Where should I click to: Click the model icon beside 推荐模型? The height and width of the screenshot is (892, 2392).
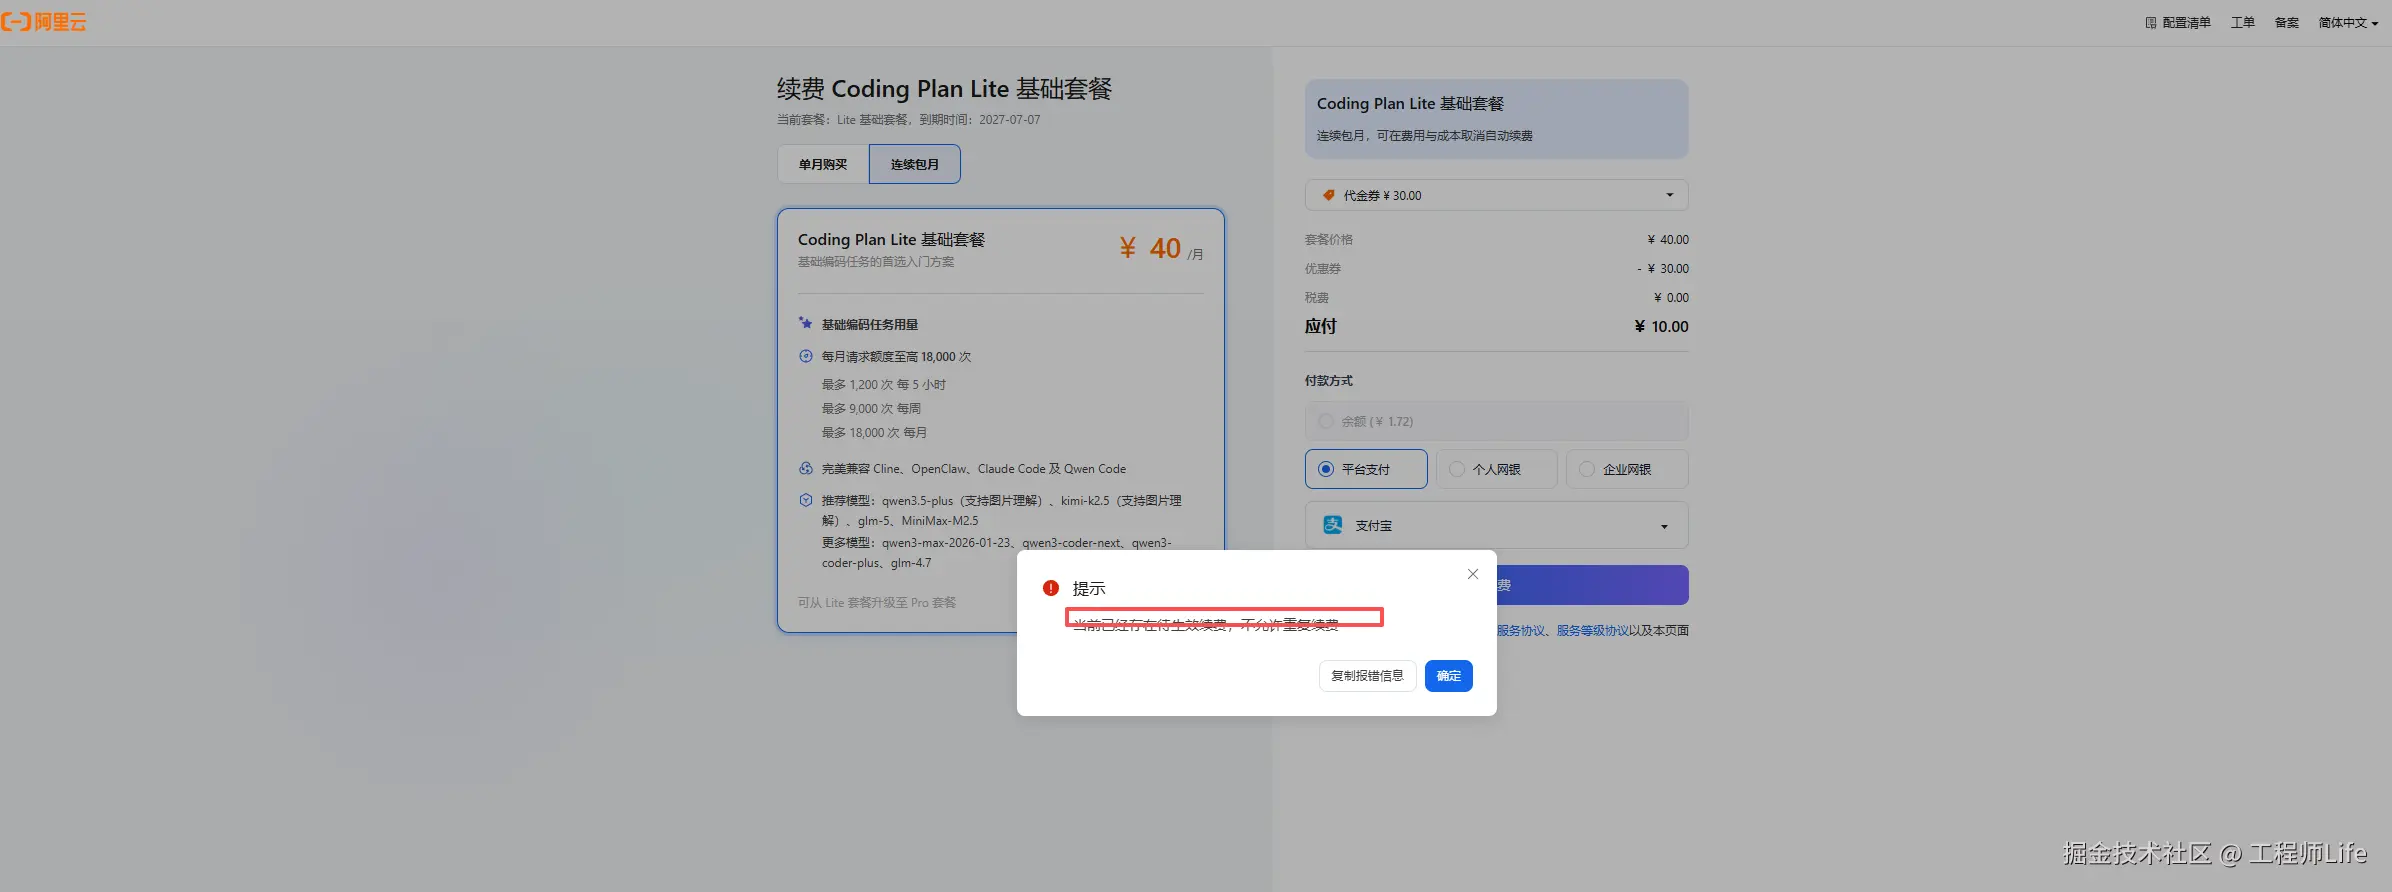[805, 500]
